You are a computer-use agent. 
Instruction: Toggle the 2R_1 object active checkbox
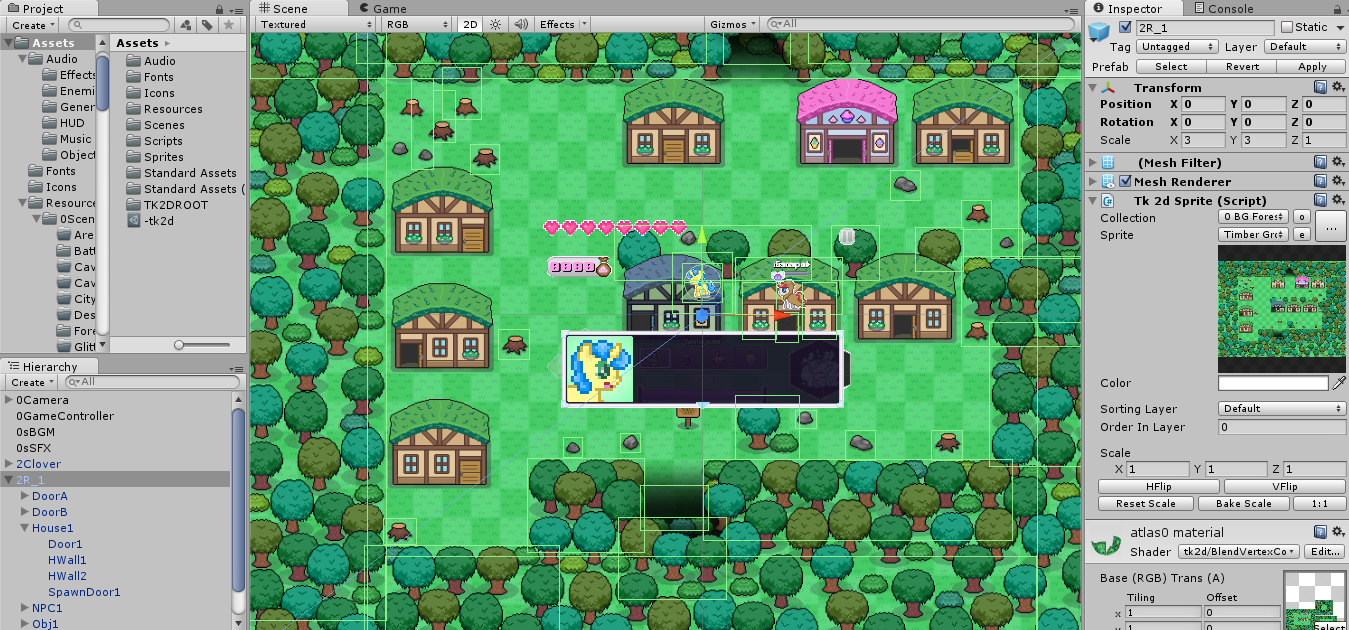(1126, 27)
